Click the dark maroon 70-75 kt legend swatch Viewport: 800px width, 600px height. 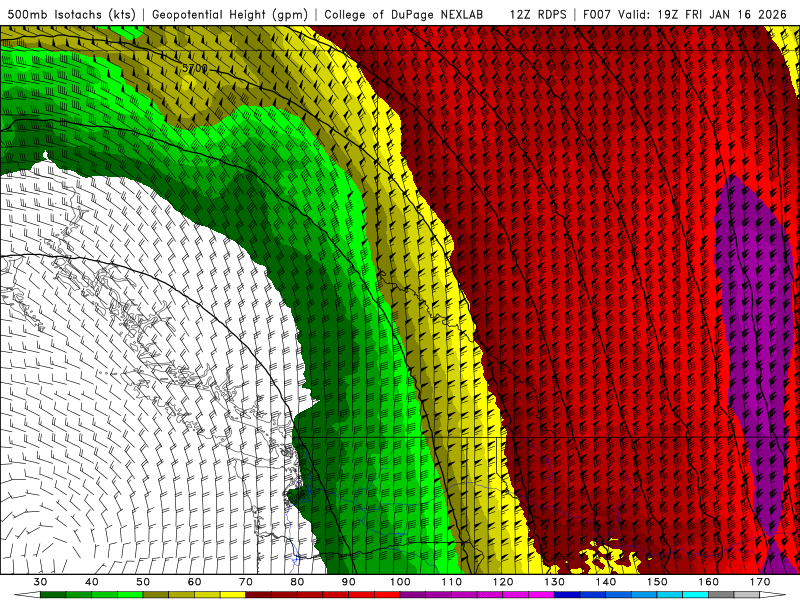coord(259,594)
